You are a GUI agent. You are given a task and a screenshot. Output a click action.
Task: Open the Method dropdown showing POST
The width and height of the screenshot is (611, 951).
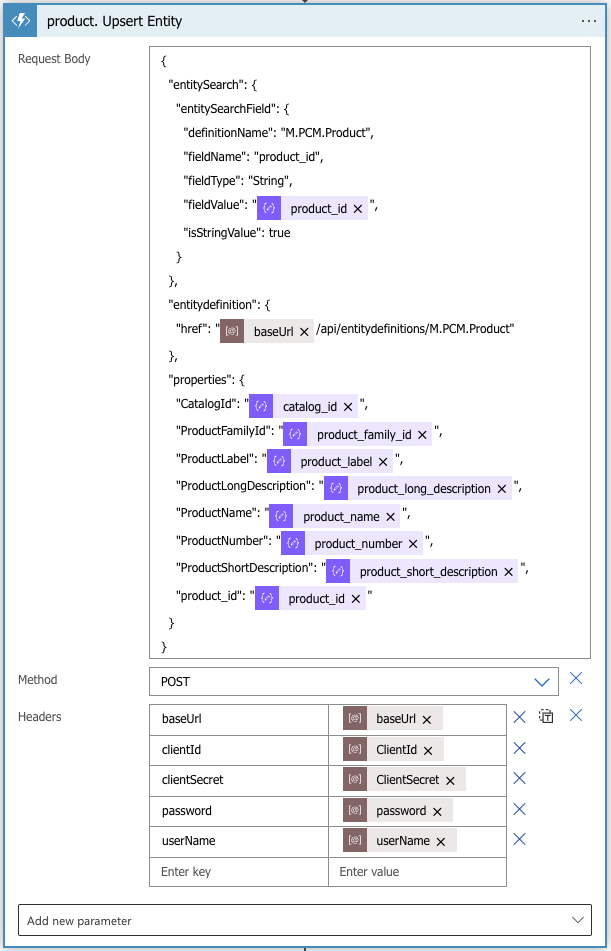pos(354,682)
